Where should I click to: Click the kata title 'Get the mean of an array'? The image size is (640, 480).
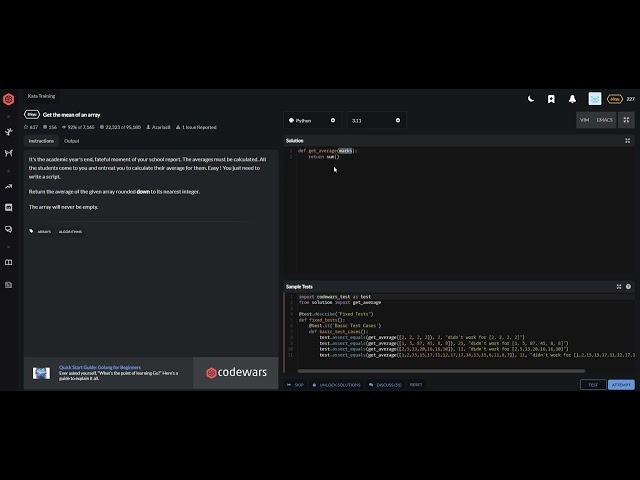click(71, 115)
